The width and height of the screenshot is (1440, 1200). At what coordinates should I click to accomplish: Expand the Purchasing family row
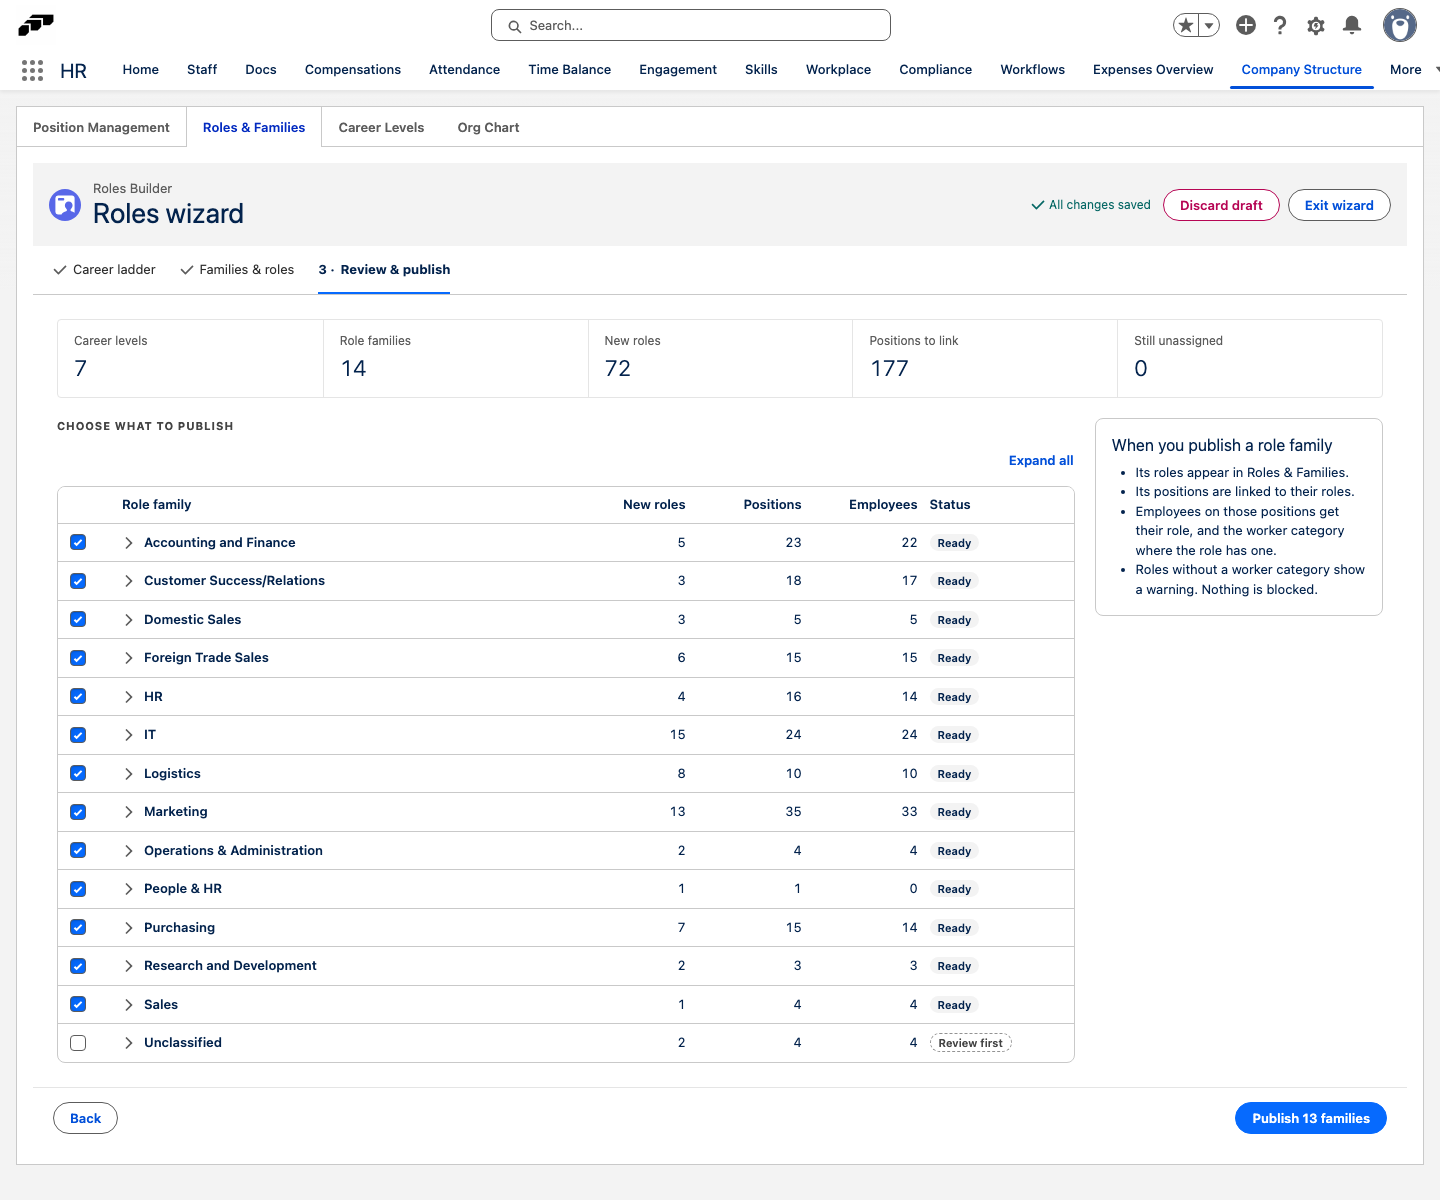pyautogui.click(x=128, y=928)
